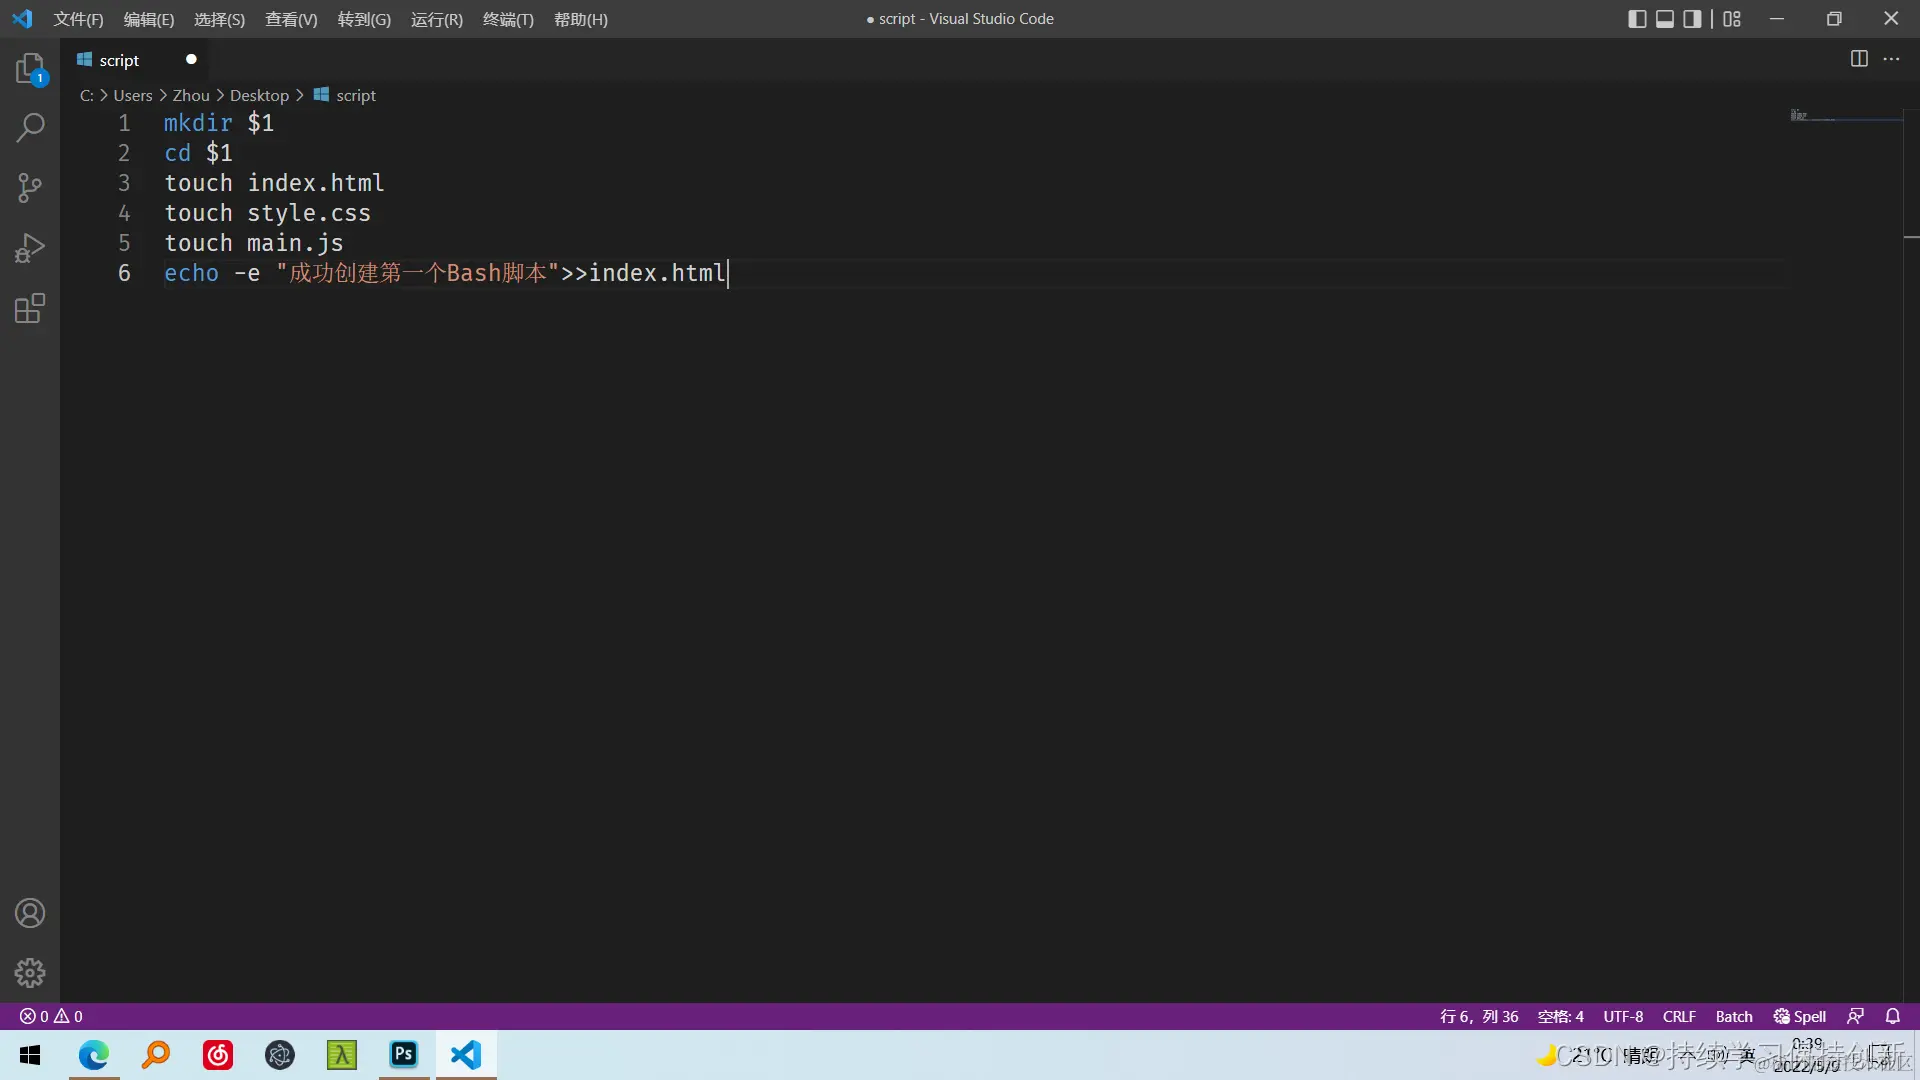Viewport: 1920px width, 1080px height.
Task: Click the Desktop breadcrumb segment
Action: (x=259, y=95)
